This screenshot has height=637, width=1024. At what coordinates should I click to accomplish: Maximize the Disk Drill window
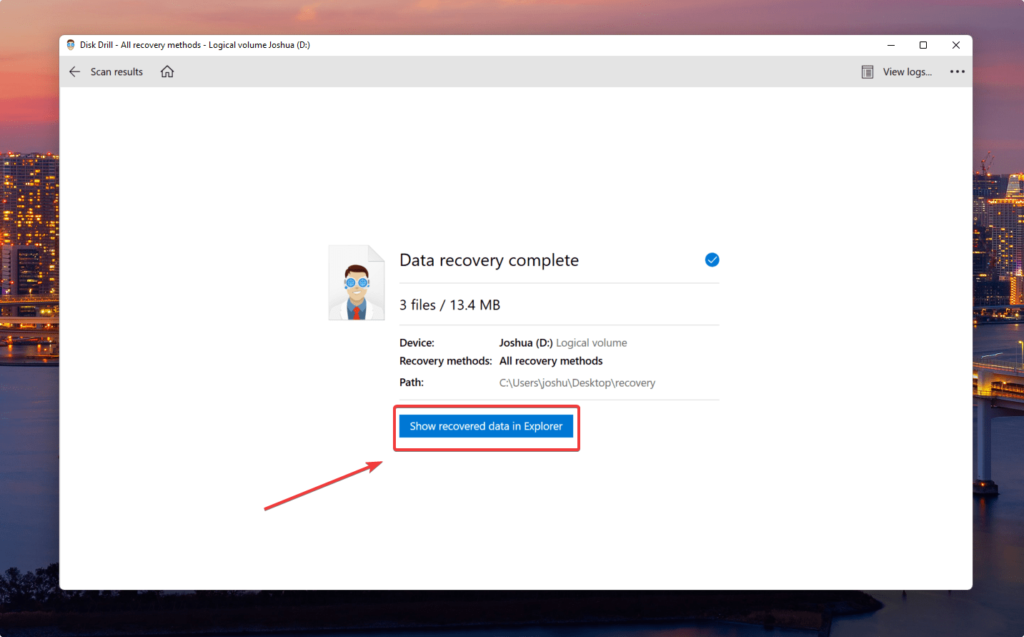point(923,45)
